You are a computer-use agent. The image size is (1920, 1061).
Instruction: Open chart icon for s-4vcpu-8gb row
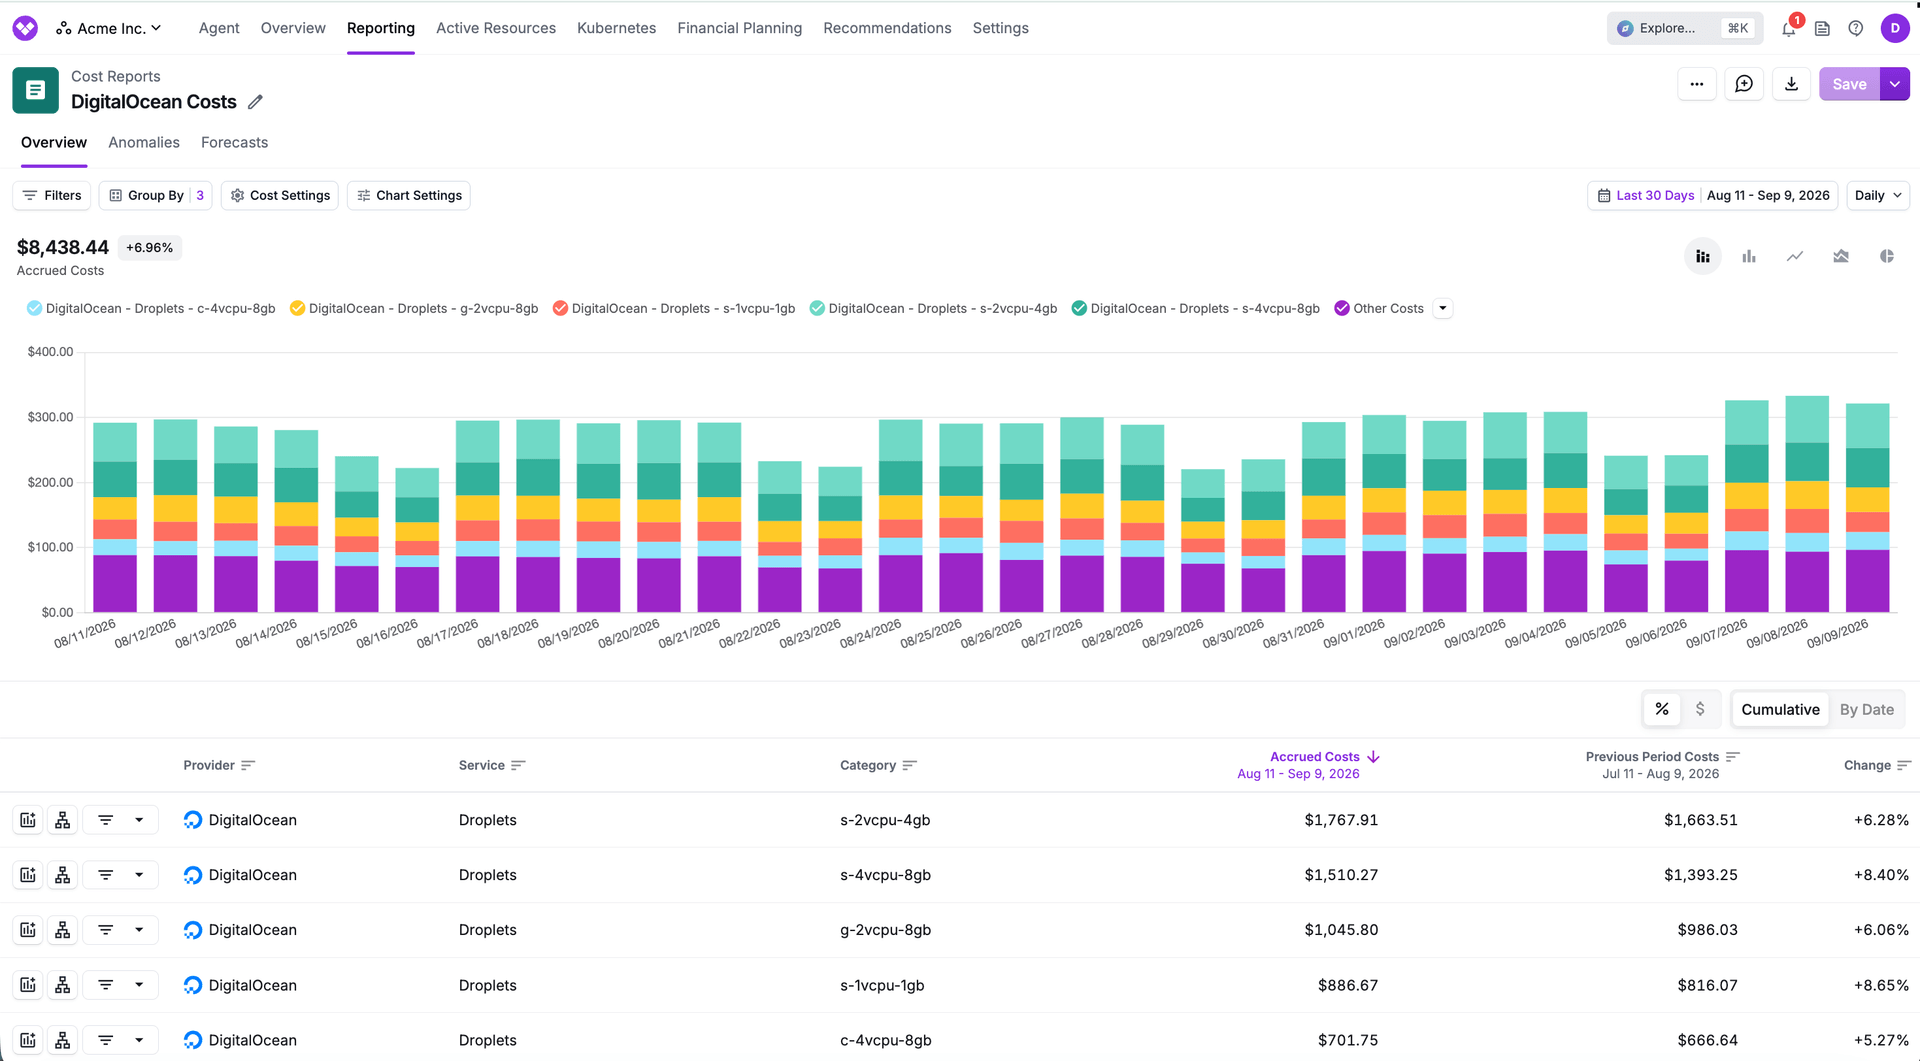[28, 875]
